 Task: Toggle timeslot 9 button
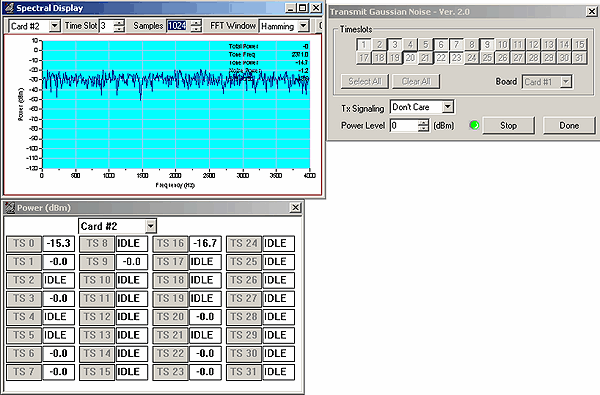coord(487,44)
